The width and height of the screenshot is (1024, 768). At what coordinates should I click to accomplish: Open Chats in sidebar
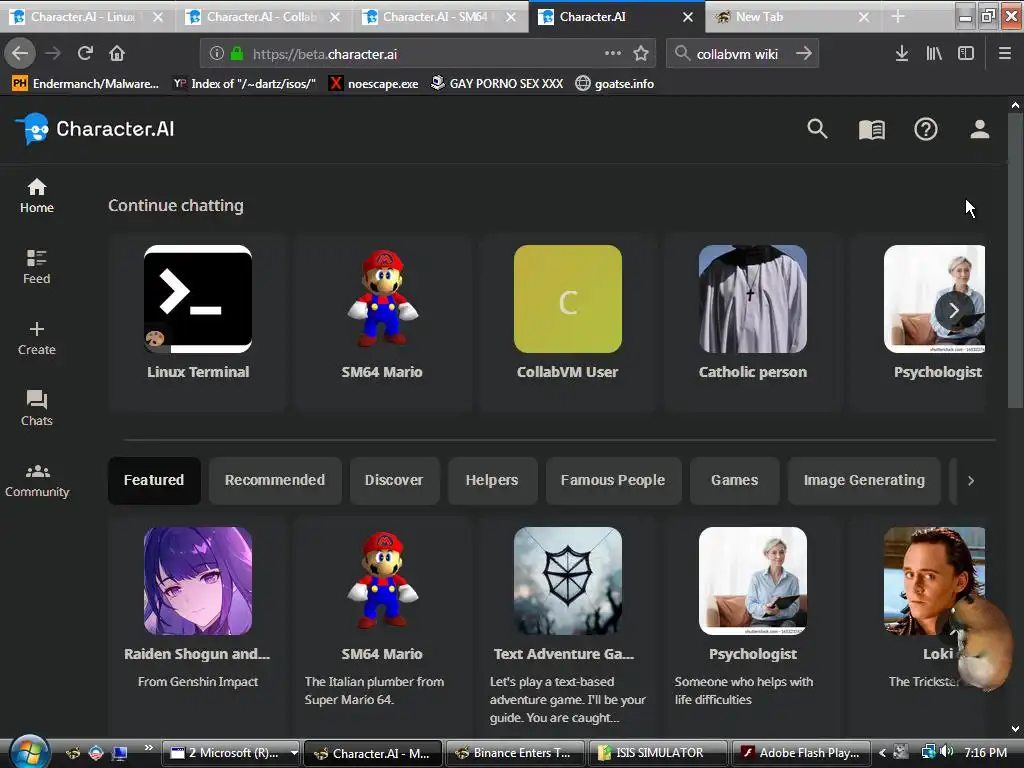37,408
